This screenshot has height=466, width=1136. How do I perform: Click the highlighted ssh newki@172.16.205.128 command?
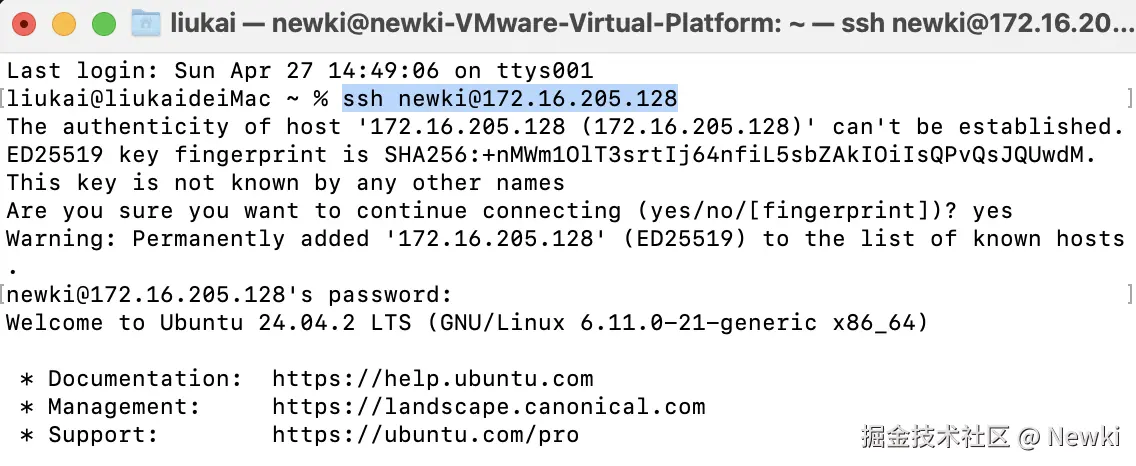click(x=510, y=99)
